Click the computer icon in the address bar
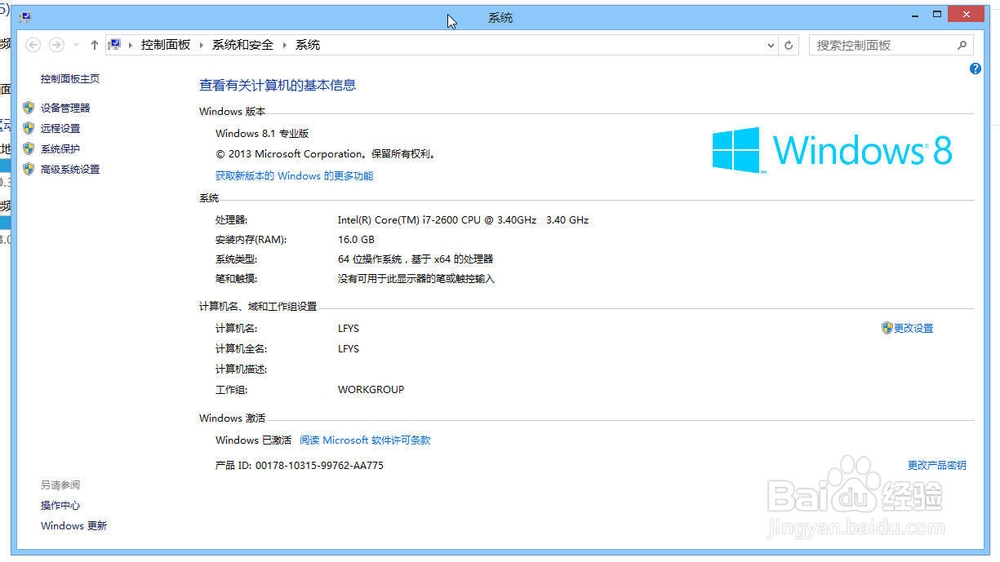Image resolution: width=1000 pixels, height=562 pixels. click(x=115, y=45)
